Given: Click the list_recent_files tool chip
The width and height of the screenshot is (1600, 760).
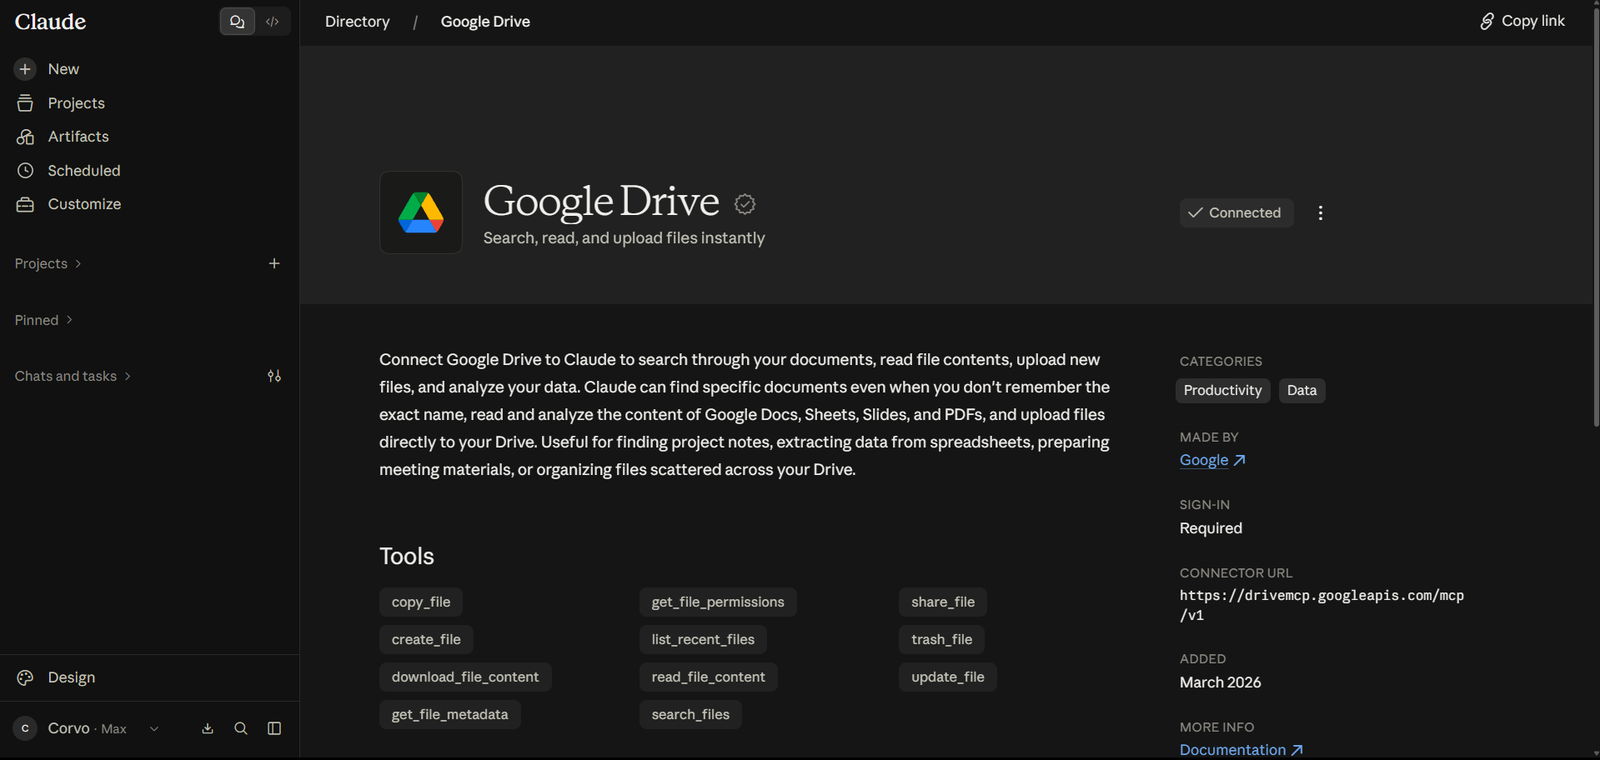Looking at the screenshot, I should [703, 640].
